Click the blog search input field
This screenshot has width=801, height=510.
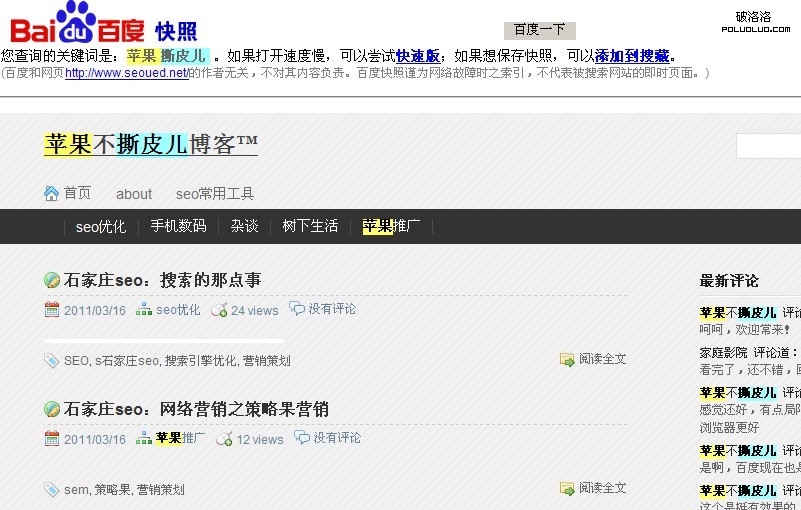pyautogui.click(x=768, y=146)
